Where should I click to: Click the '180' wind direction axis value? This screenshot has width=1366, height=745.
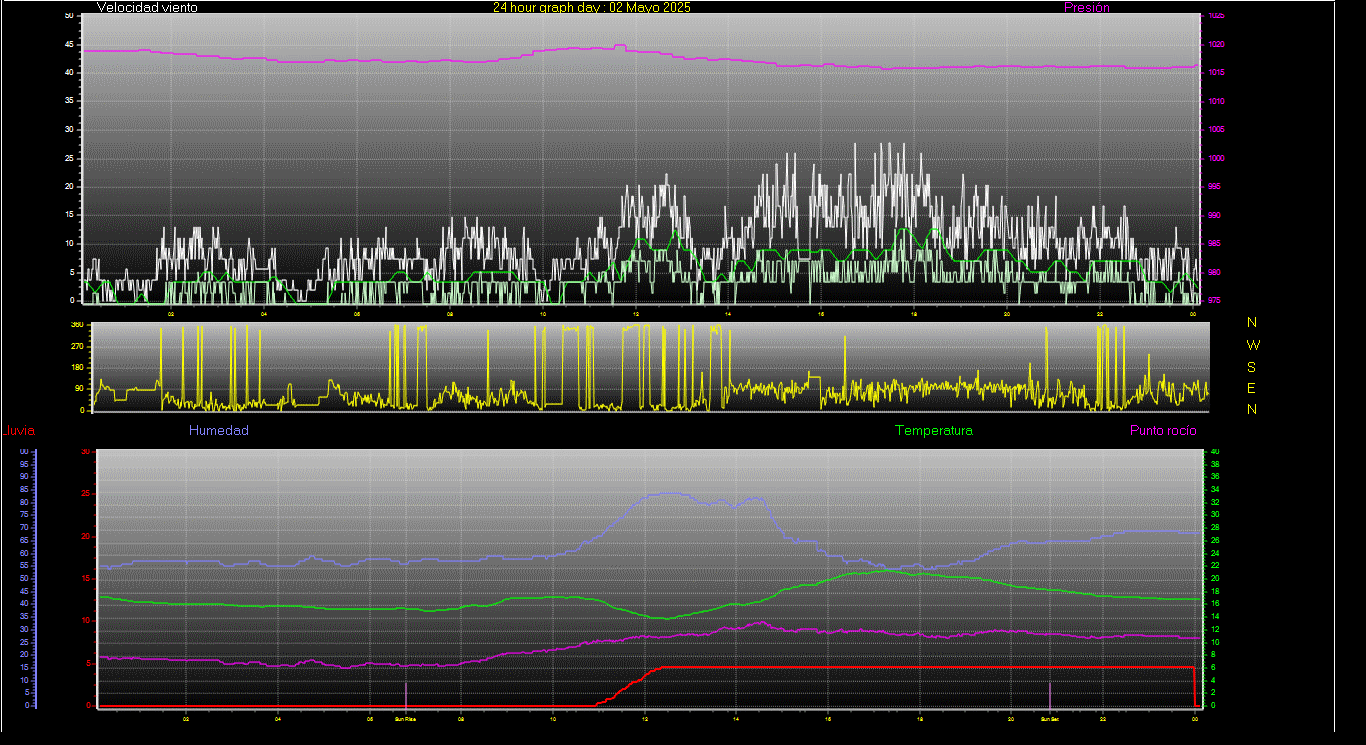(x=76, y=367)
